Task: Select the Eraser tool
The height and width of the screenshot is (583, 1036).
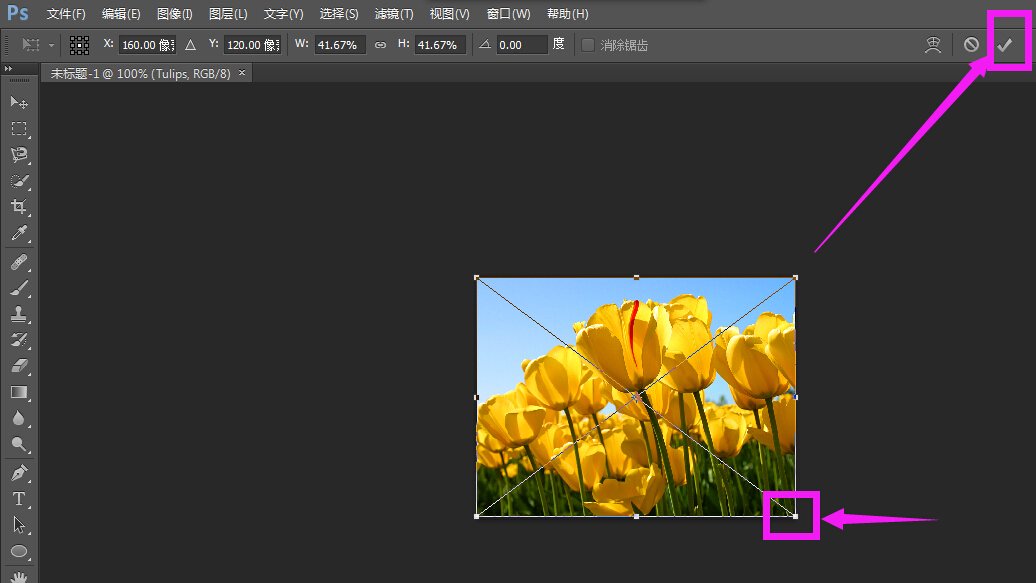Action: click(x=19, y=366)
